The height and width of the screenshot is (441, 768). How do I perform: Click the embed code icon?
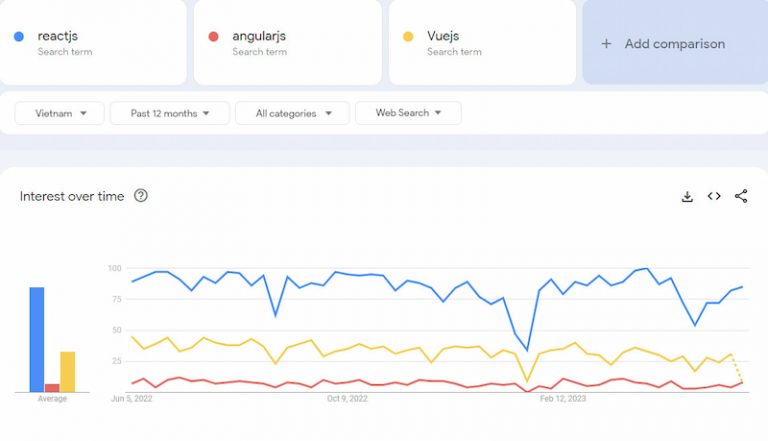point(714,197)
